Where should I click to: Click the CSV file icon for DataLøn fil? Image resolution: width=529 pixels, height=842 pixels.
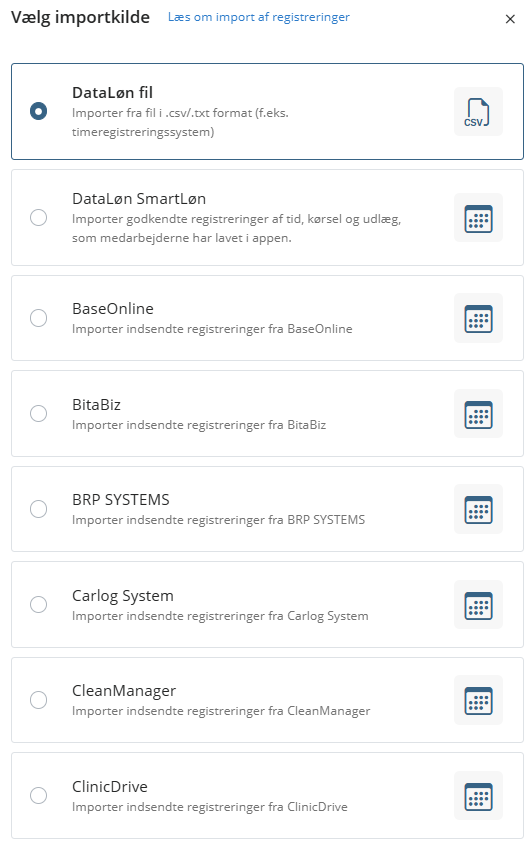(x=478, y=112)
